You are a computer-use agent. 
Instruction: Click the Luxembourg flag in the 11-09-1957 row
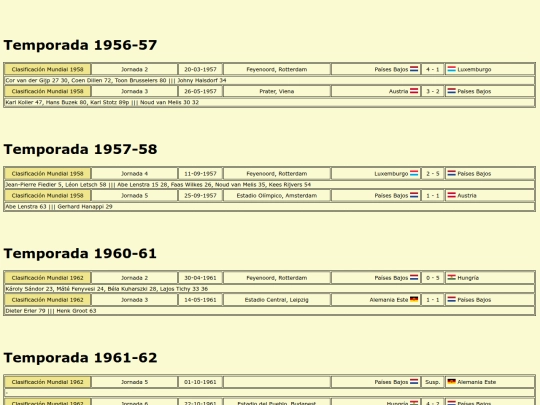click(414, 174)
